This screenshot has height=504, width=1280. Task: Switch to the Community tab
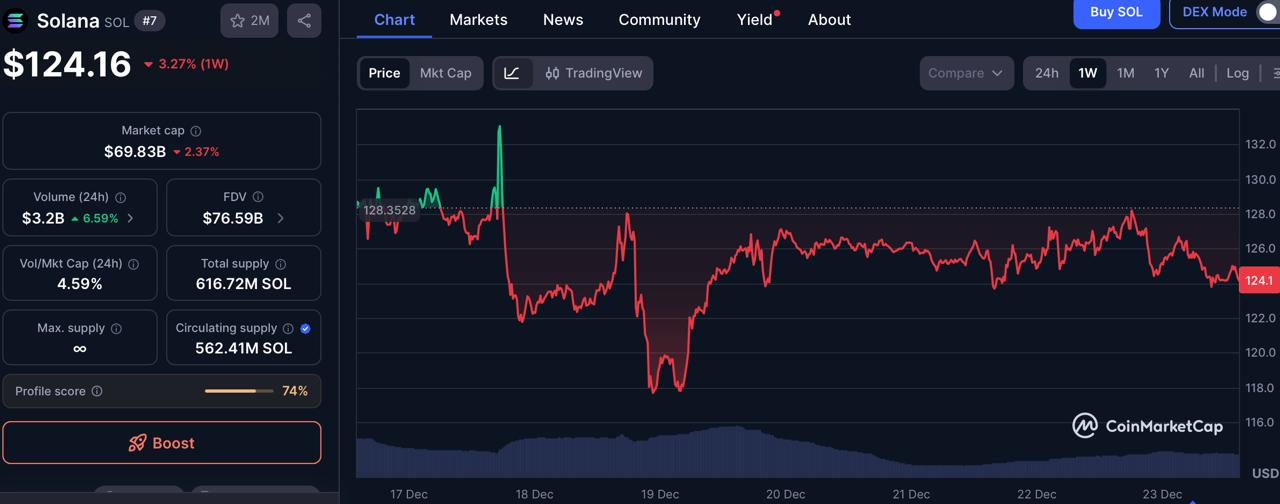click(659, 19)
